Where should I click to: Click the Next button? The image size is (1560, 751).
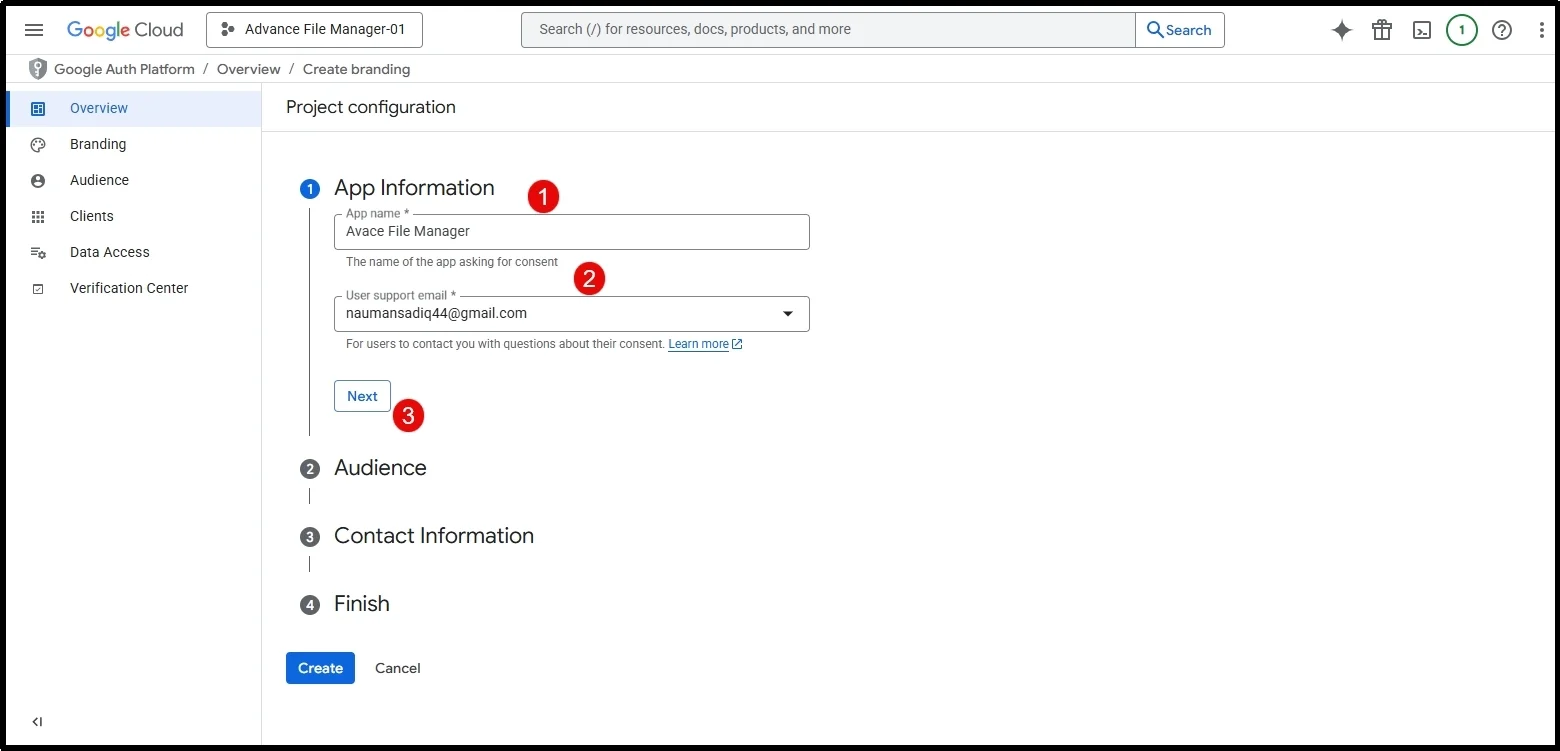point(362,396)
